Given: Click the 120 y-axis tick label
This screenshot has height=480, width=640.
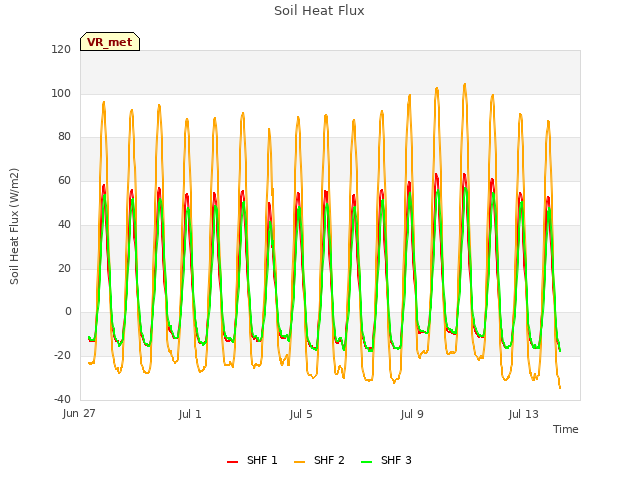Looking at the screenshot, I should [61, 49].
